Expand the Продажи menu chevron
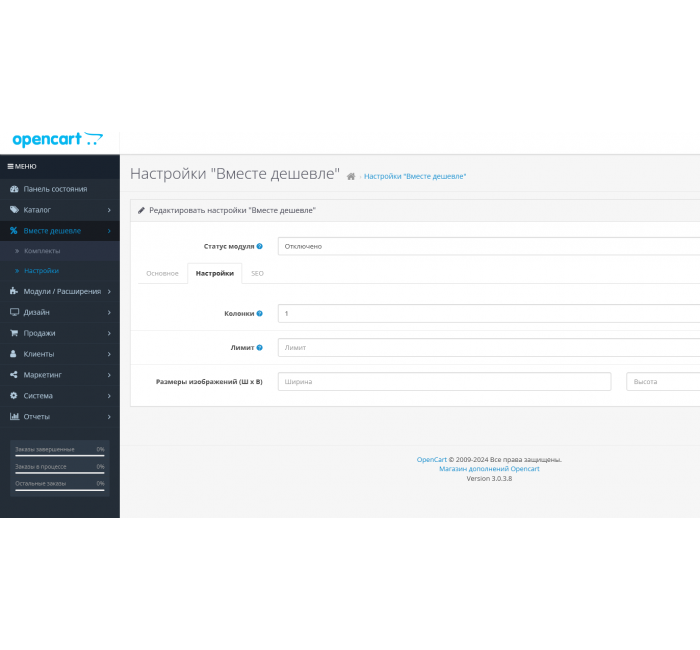The image size is (700, 650). pyautogui.click(x=109, y=333)
